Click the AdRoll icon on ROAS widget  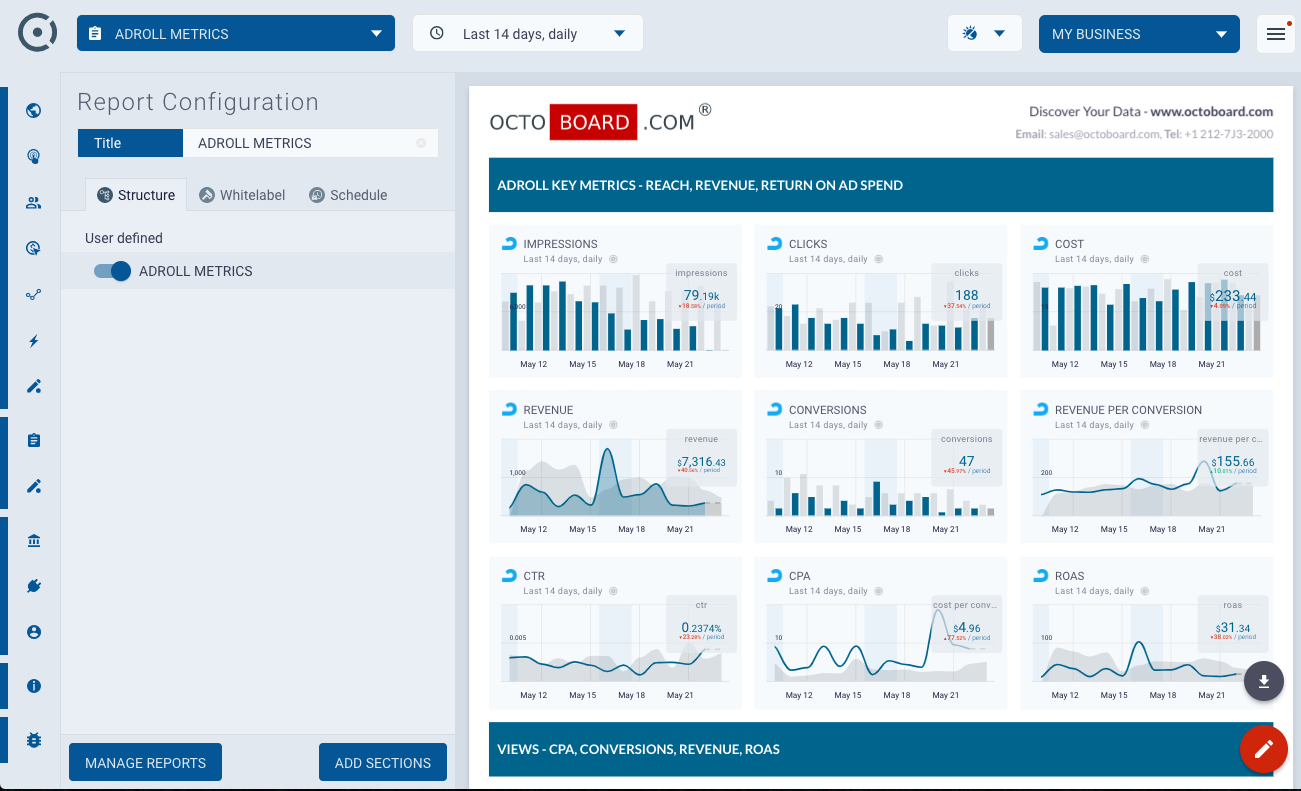pyautogui.click(x=1040, y=575)
